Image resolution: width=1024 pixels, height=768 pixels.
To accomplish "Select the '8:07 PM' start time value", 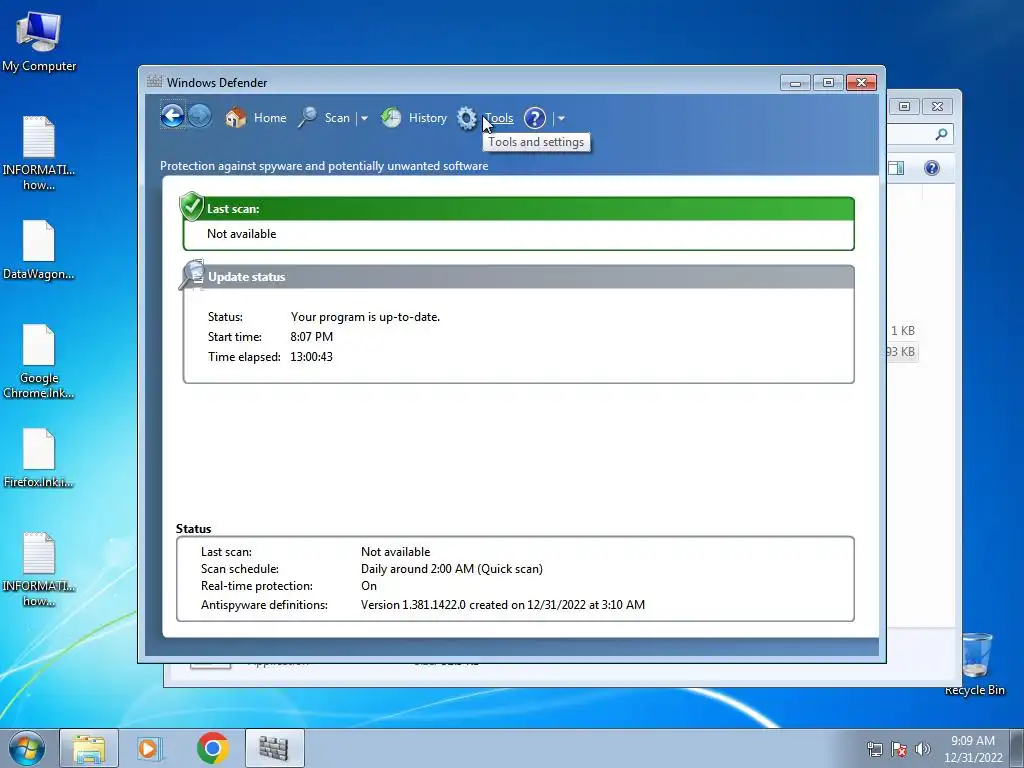I will point(312,337).
